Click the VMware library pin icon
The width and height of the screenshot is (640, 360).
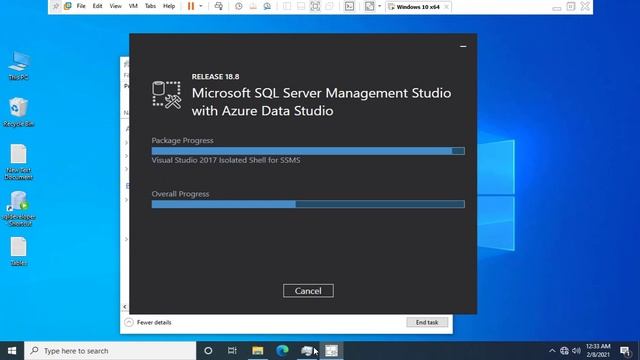[x=56, y=6]
